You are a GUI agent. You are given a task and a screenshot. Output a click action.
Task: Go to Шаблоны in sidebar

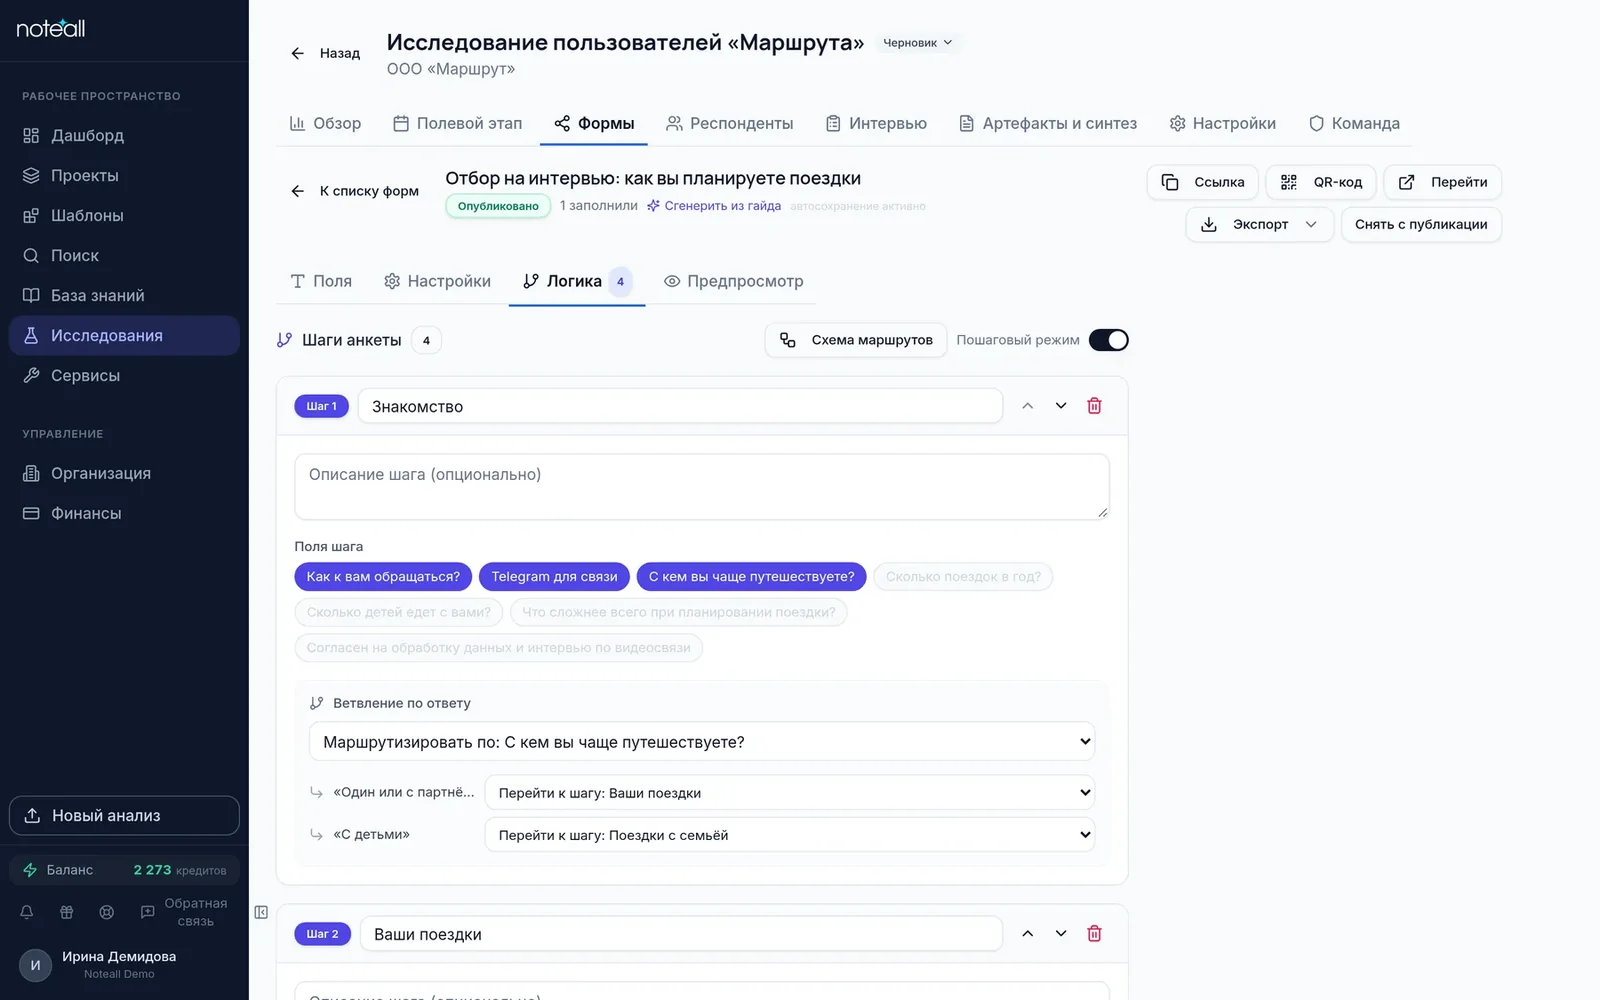click(124, 215)
